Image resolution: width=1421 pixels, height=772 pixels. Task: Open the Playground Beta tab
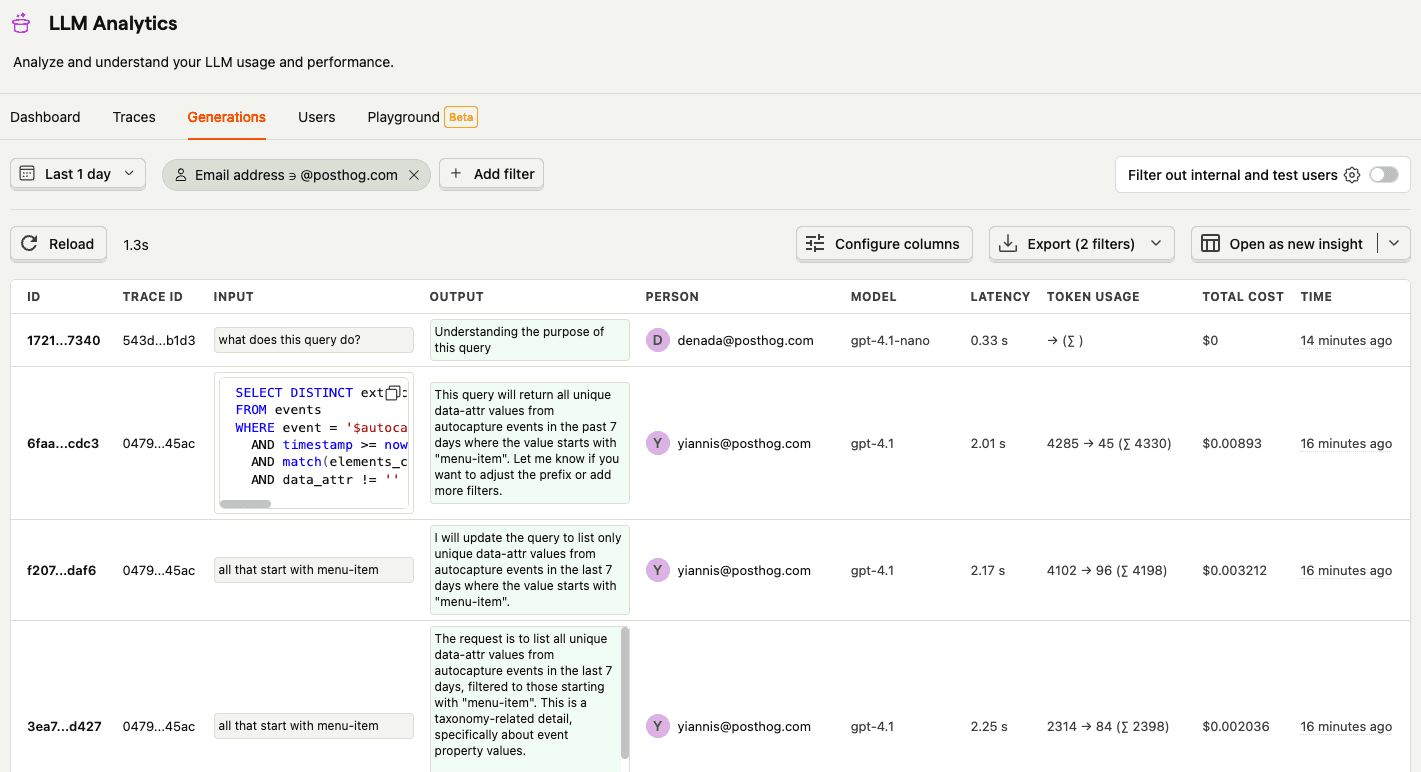click(x=422, y=117)
